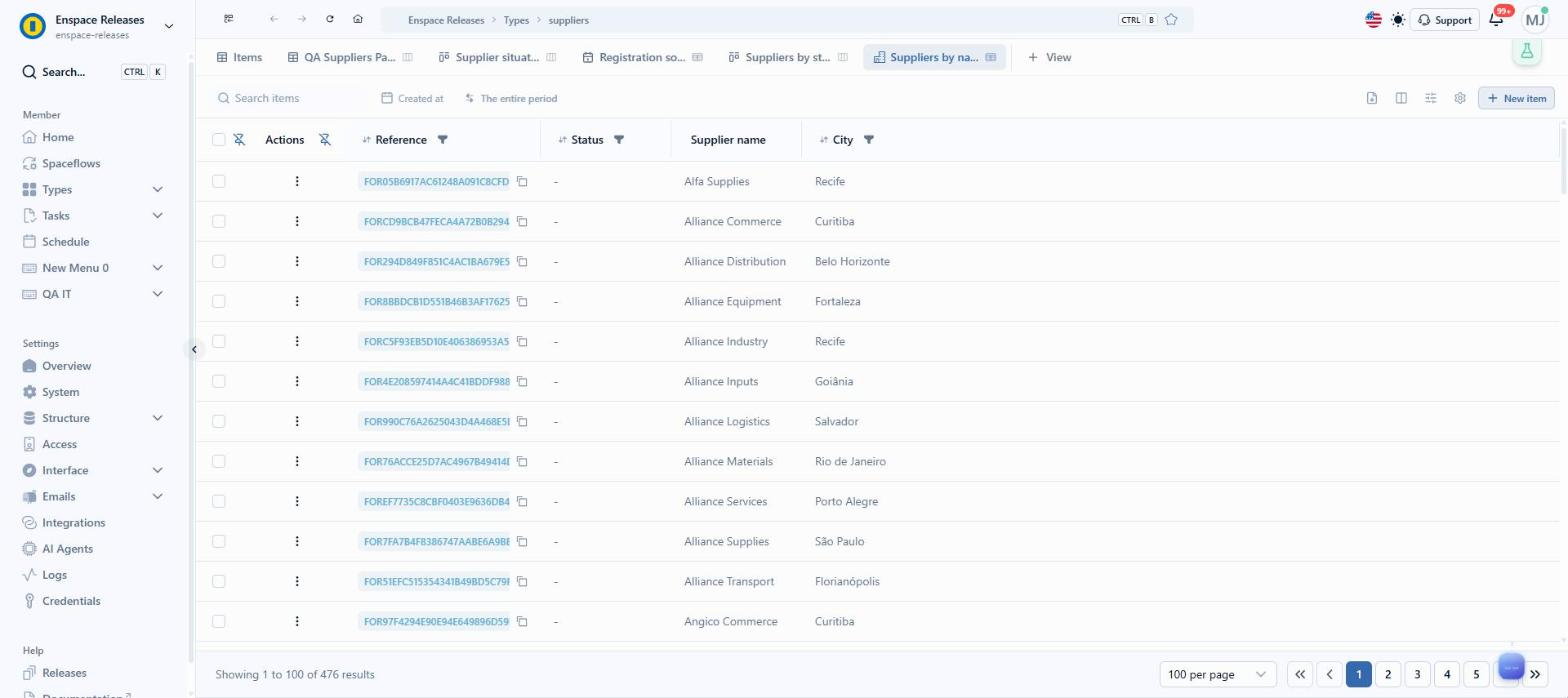Copy reference for Alfa Supplies row
1568x698 pixels.
(522, 182)
